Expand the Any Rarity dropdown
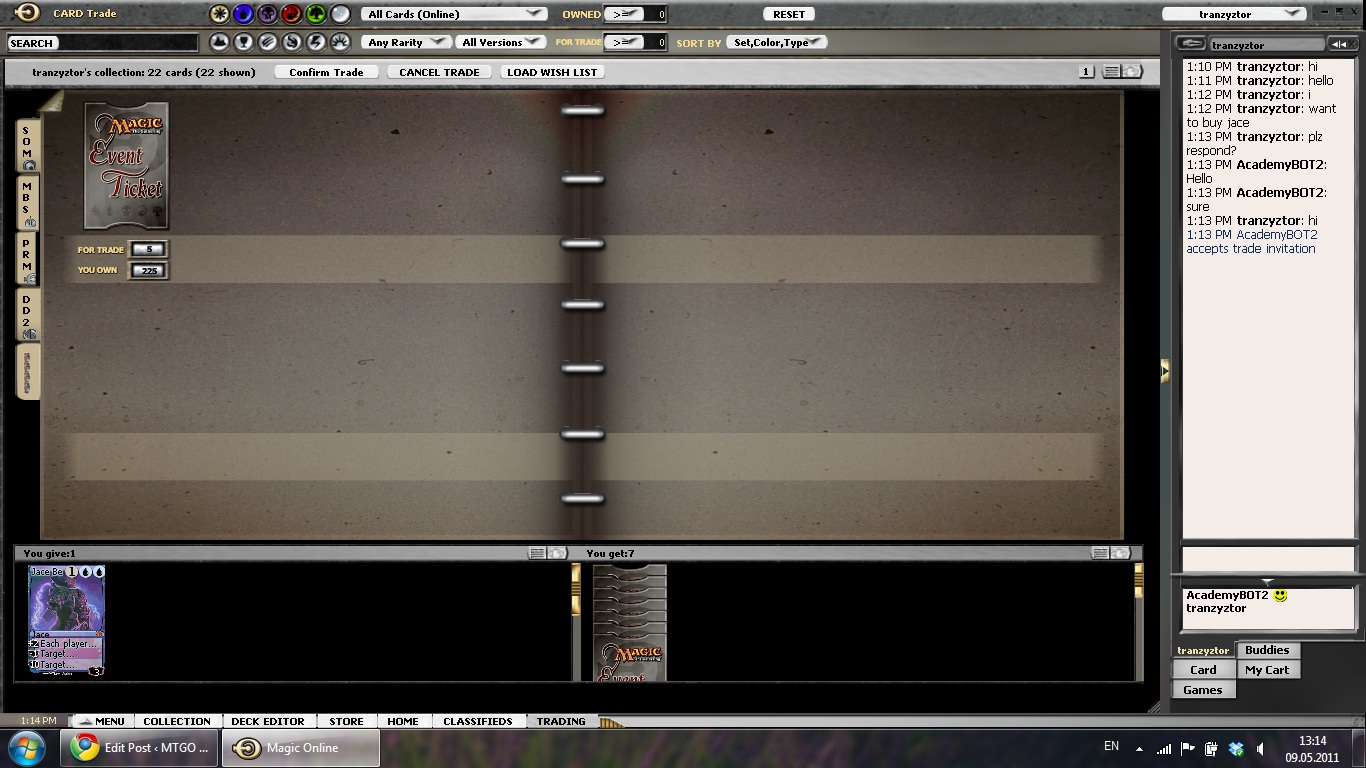The width and height of the screenshot is (1366, 768). (x=407, y=42)
